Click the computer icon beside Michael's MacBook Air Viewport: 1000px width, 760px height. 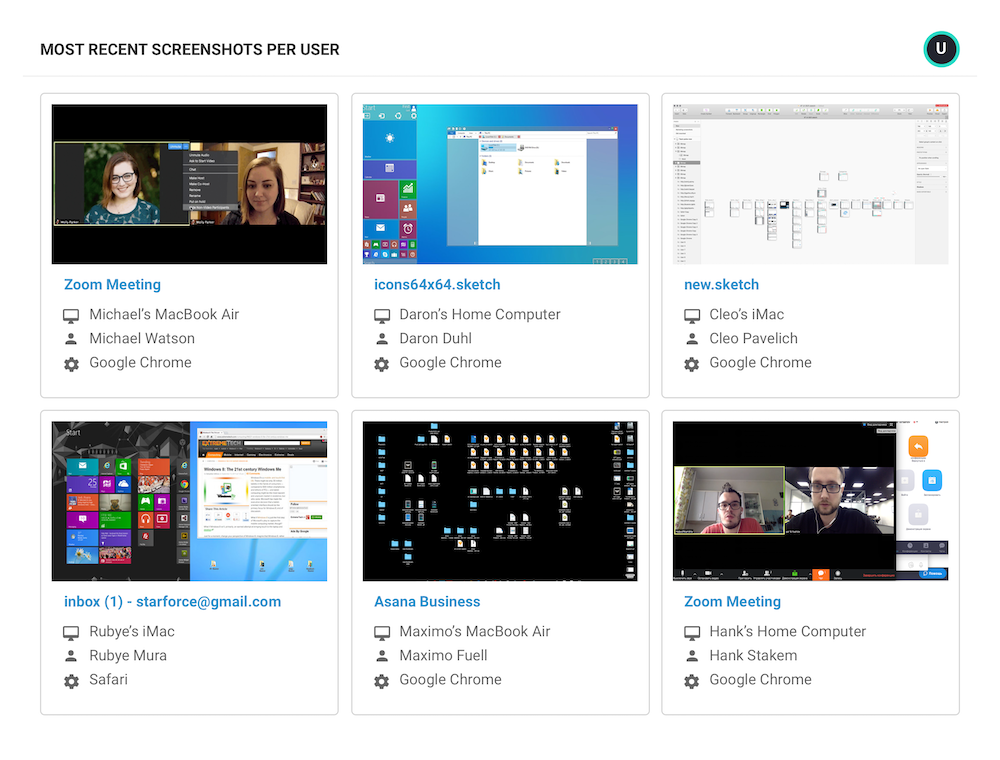click(71, 316)
